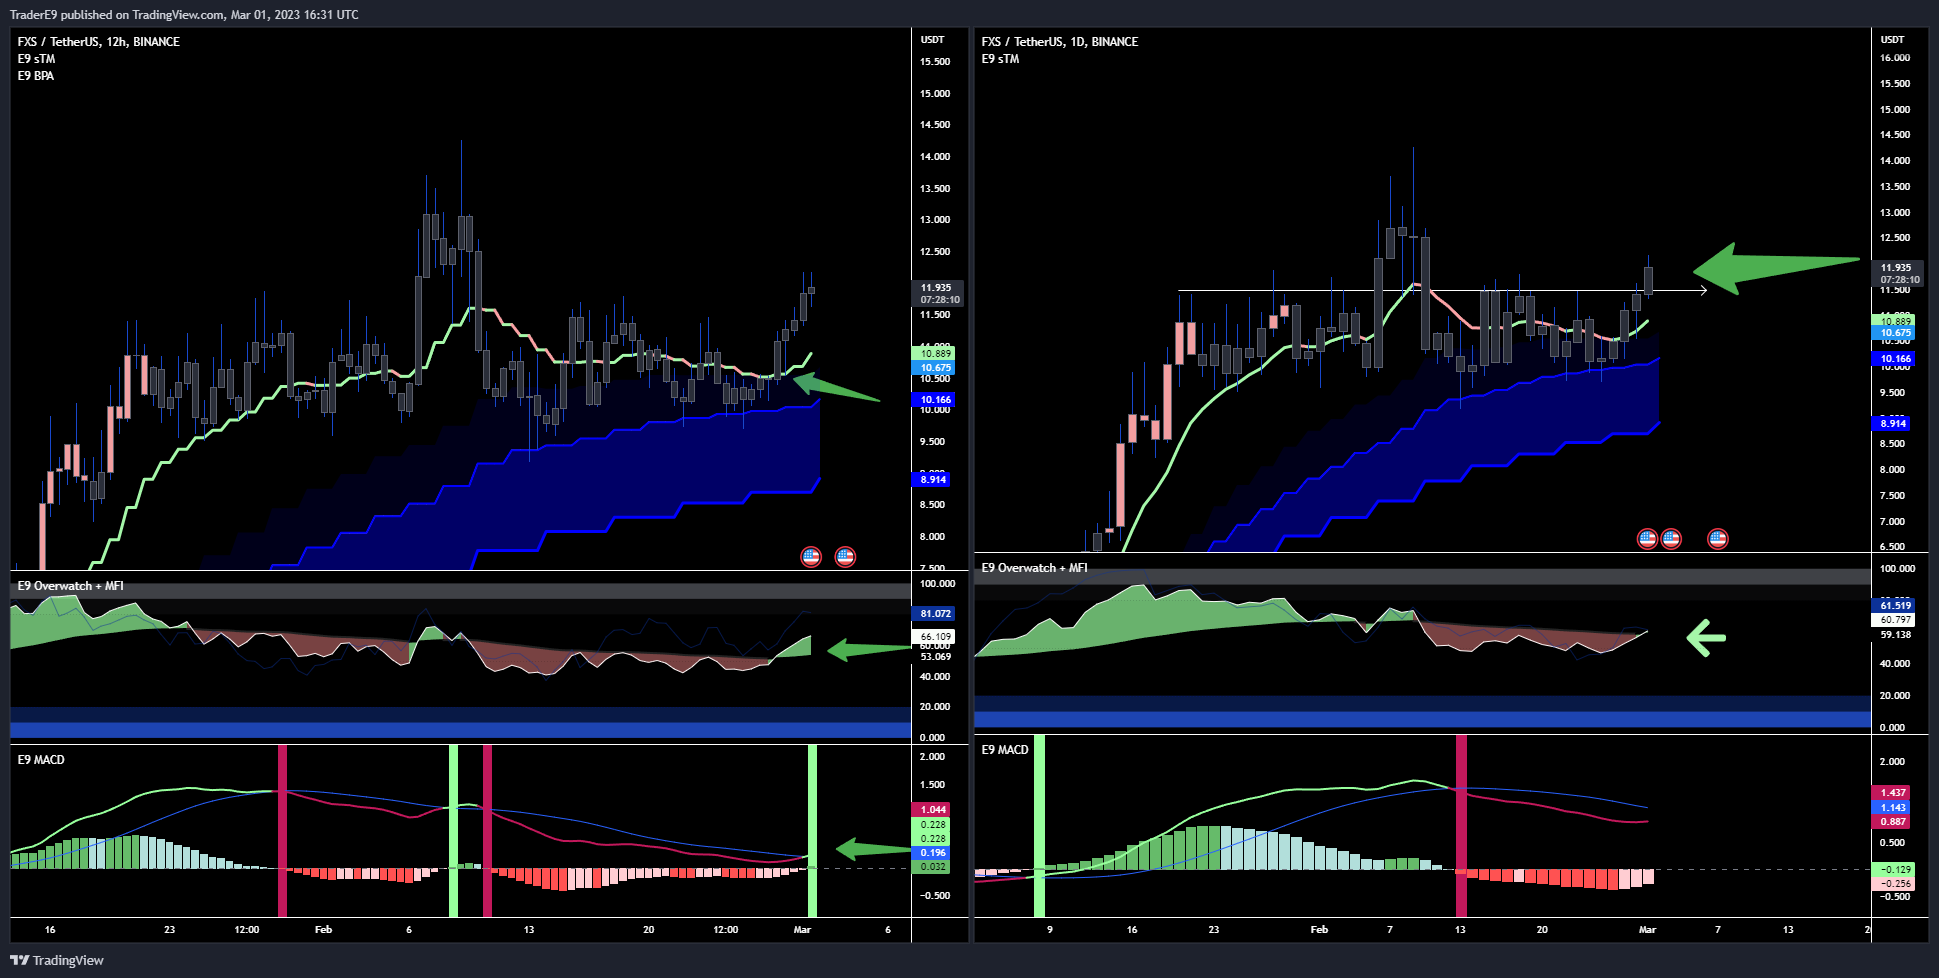The height and width of the screenshot is (978, 1939).
Task: Click US flag event icon above Mar, 1D chart
Action: click(1647, 539)
